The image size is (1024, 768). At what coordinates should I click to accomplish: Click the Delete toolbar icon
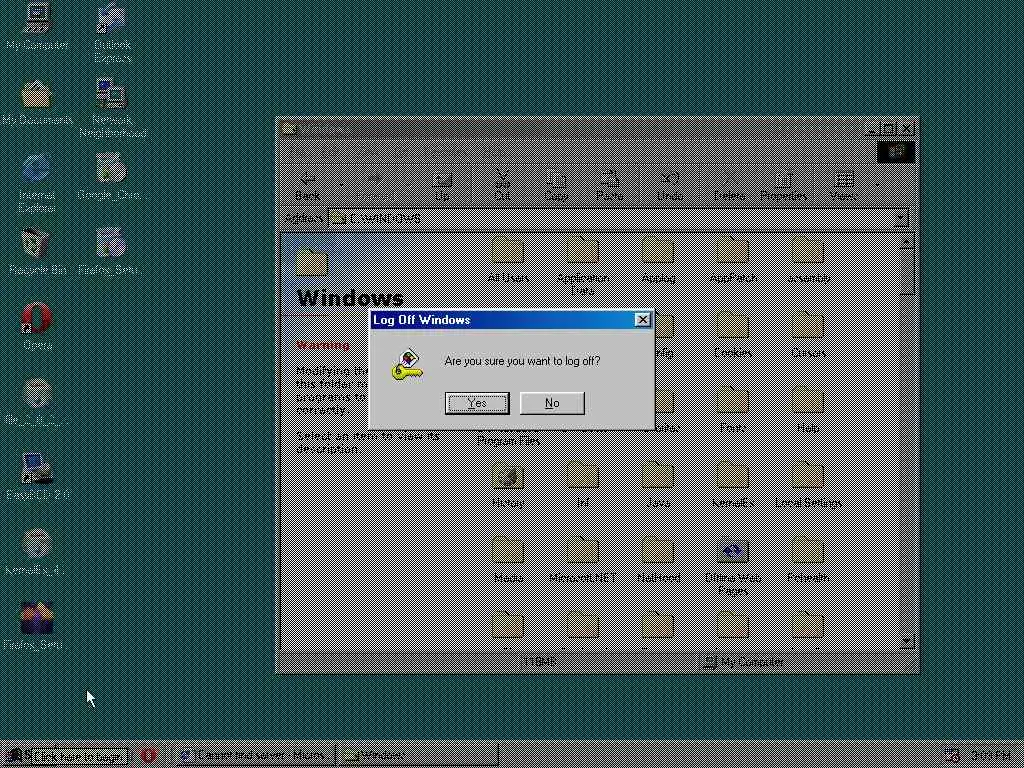pyautogui.click(x=729, y=185)
